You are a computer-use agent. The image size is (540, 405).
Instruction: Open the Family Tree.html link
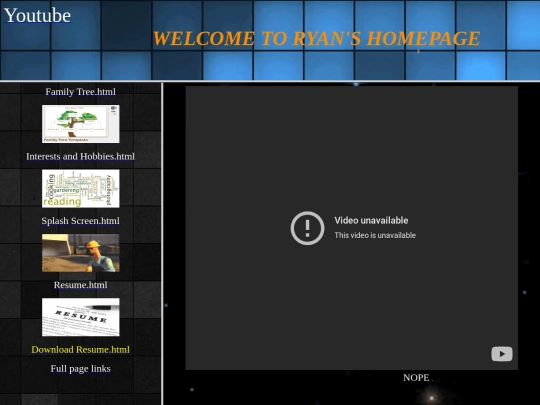(x=81, y=92)
